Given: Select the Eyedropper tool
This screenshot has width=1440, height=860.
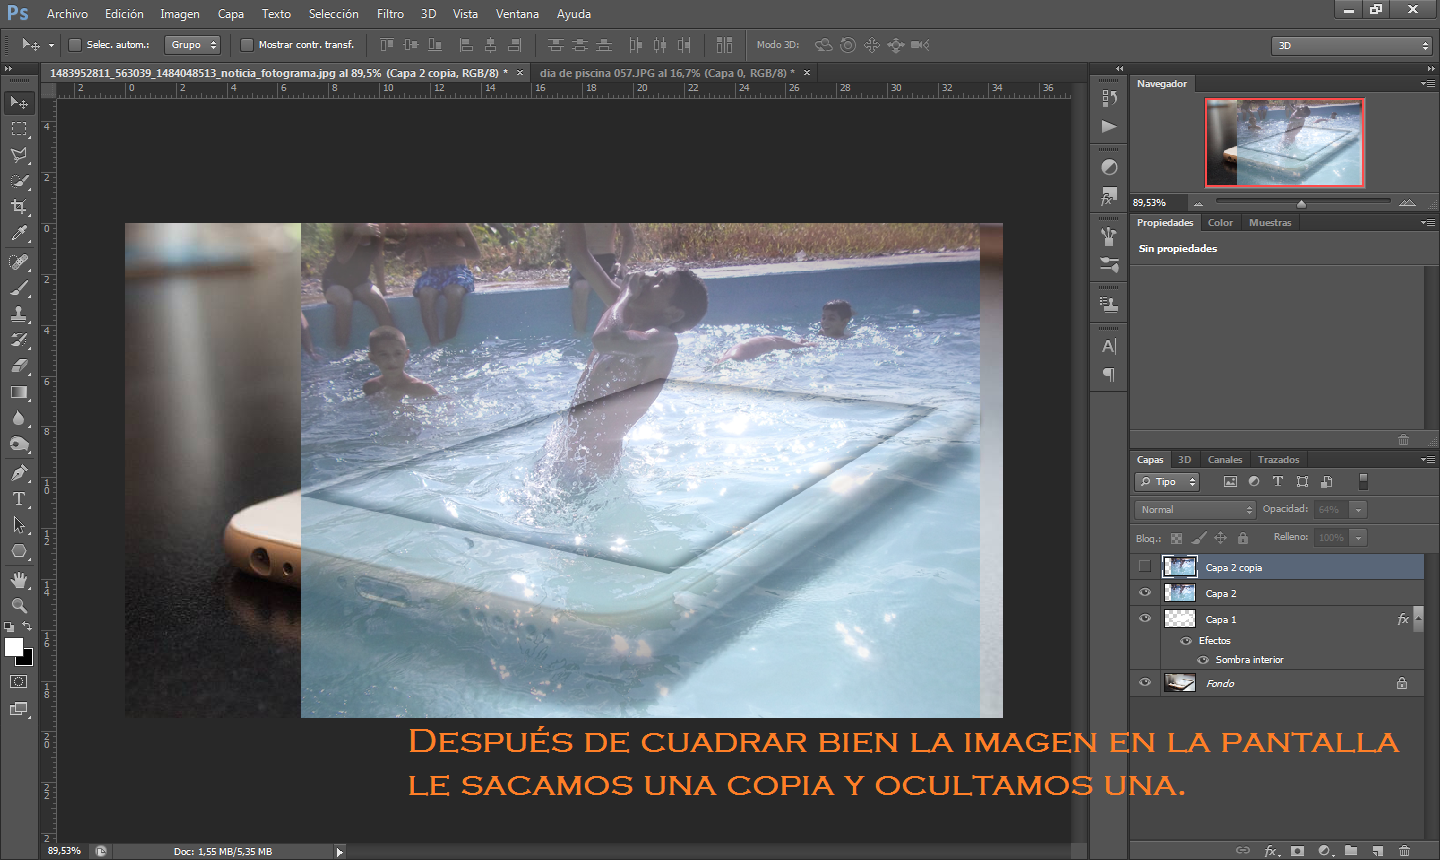Looking at the screenshot, I should click(x=19, y=233).
